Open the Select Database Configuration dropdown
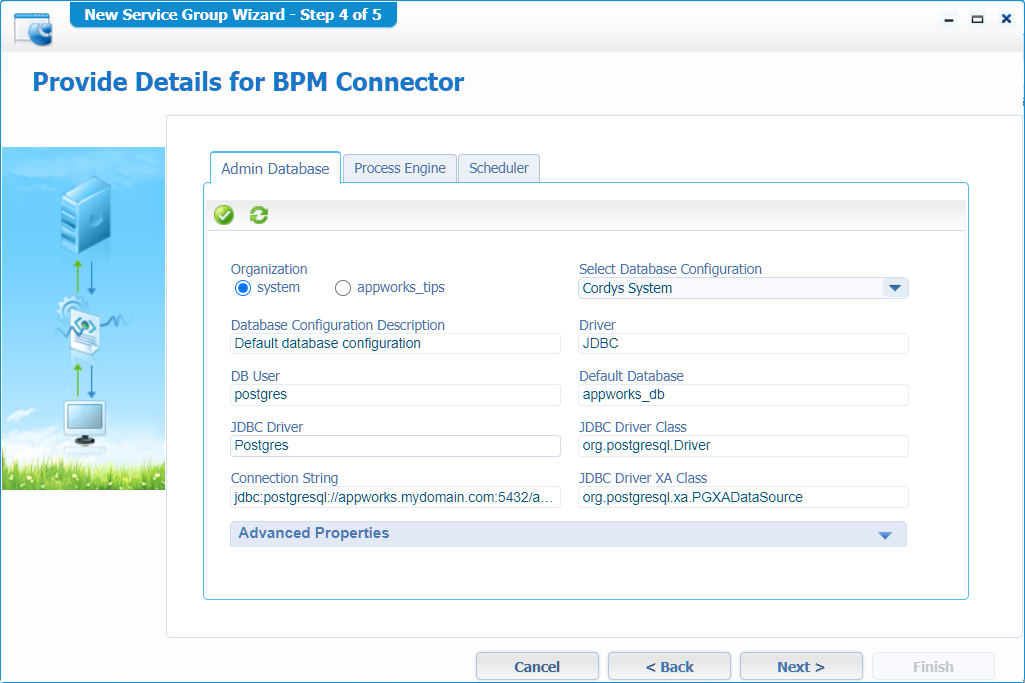Viewport: 1025px width, 683px height. 742,287
